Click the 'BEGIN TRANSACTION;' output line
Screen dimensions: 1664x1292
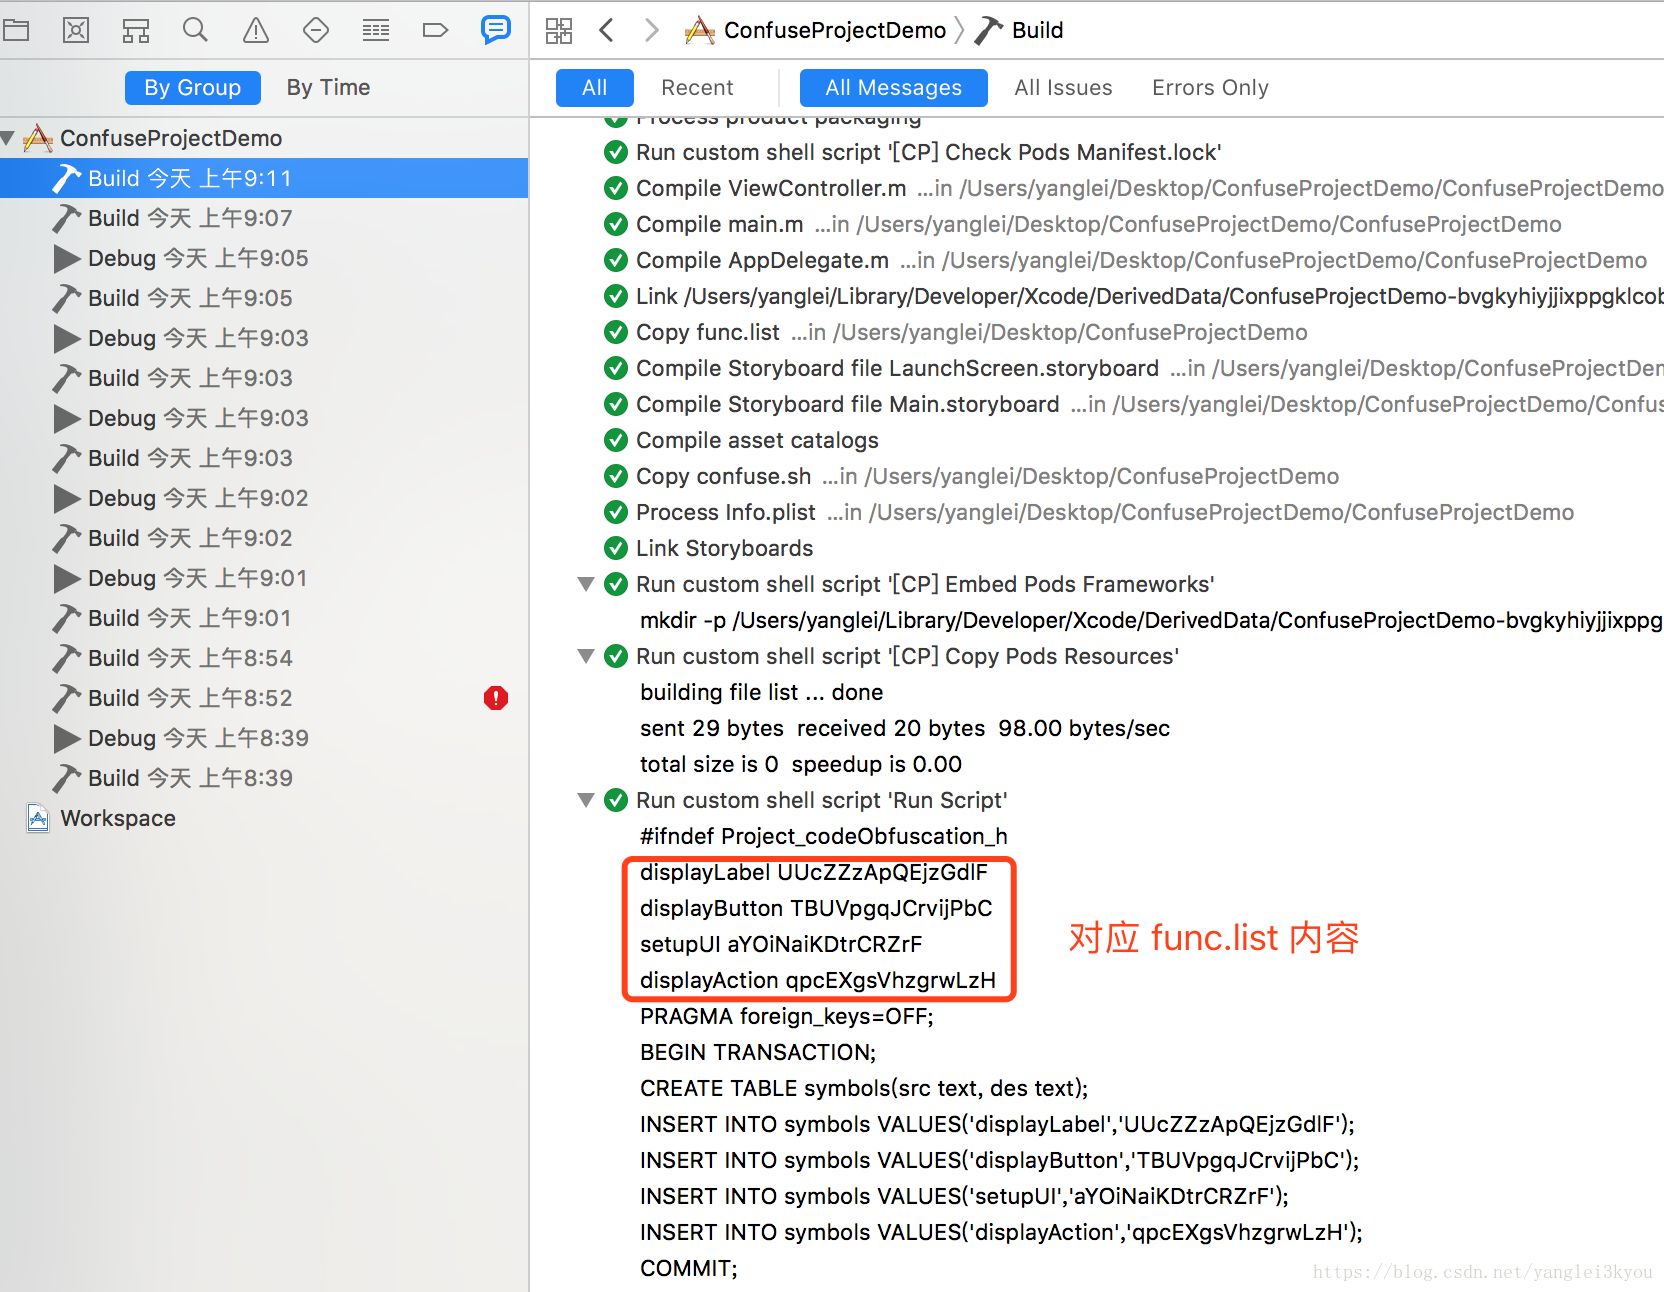pyautogui.click(x=758, y=1052)
